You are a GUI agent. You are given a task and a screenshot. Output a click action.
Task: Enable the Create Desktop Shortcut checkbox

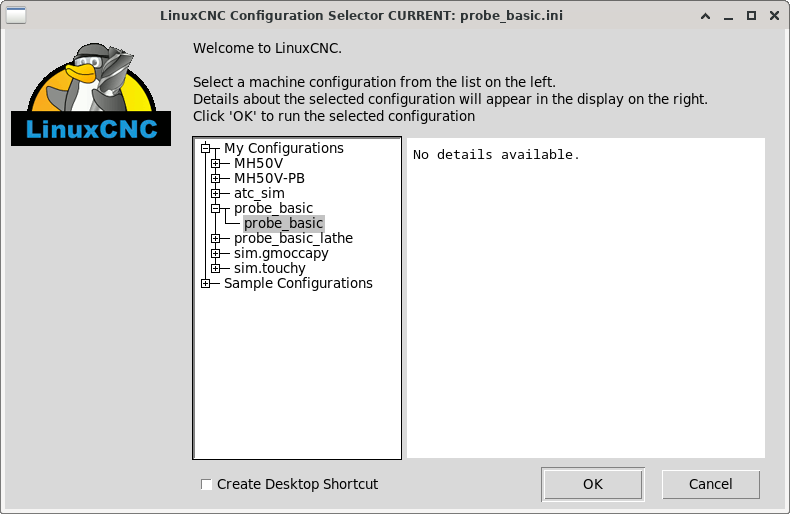tap(206, 484)
